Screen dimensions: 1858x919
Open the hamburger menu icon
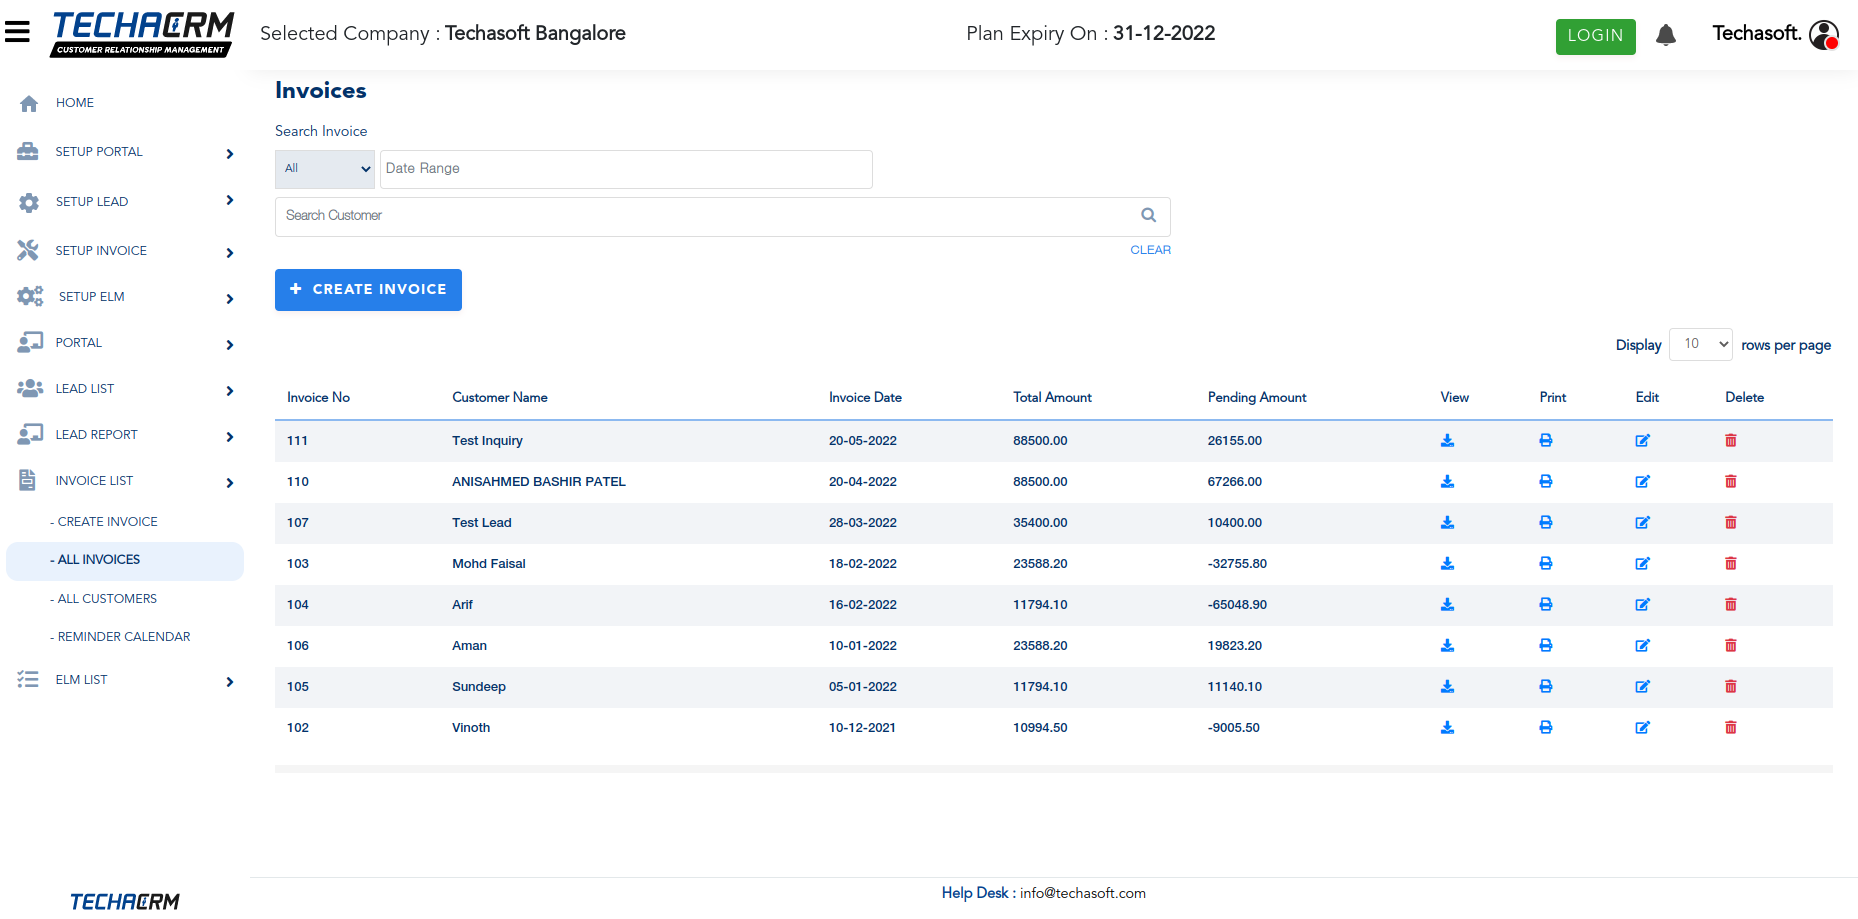point(17,32)
